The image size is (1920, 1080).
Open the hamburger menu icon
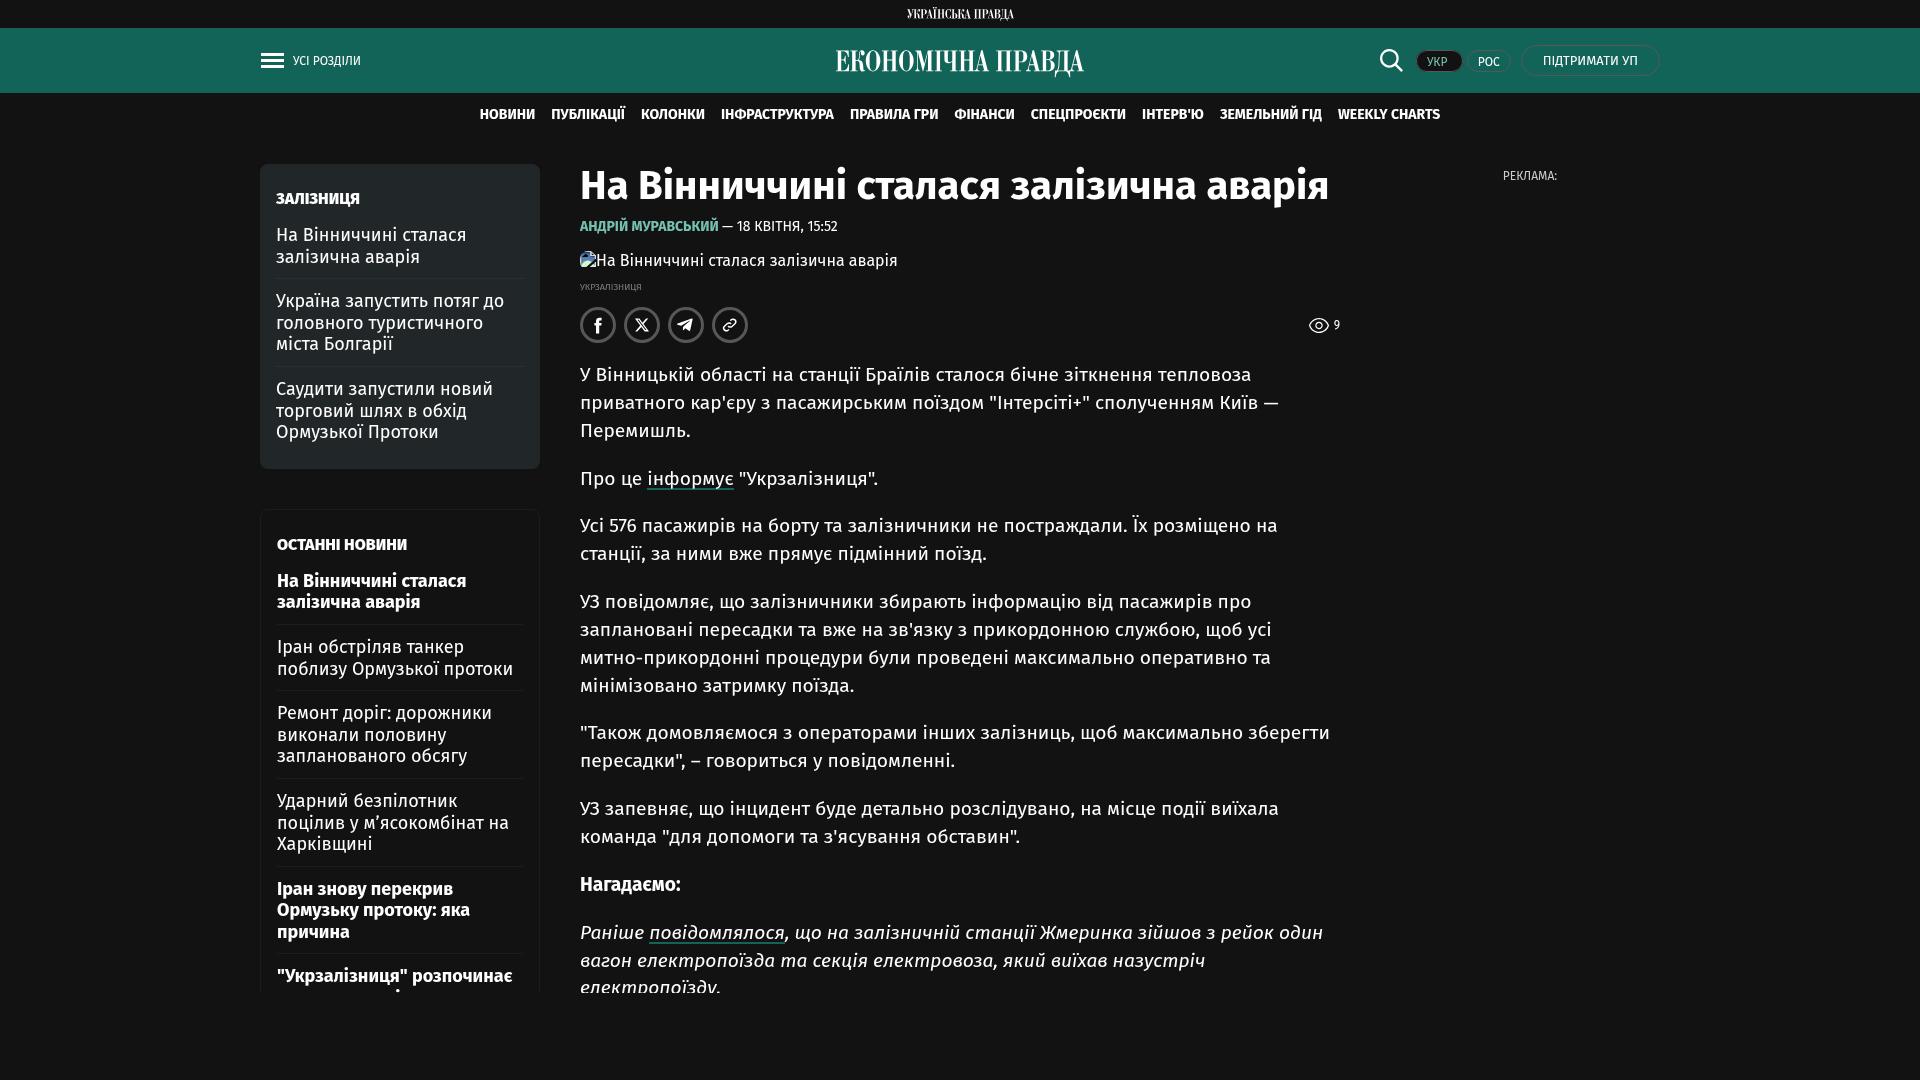click(x=272, y=61)
